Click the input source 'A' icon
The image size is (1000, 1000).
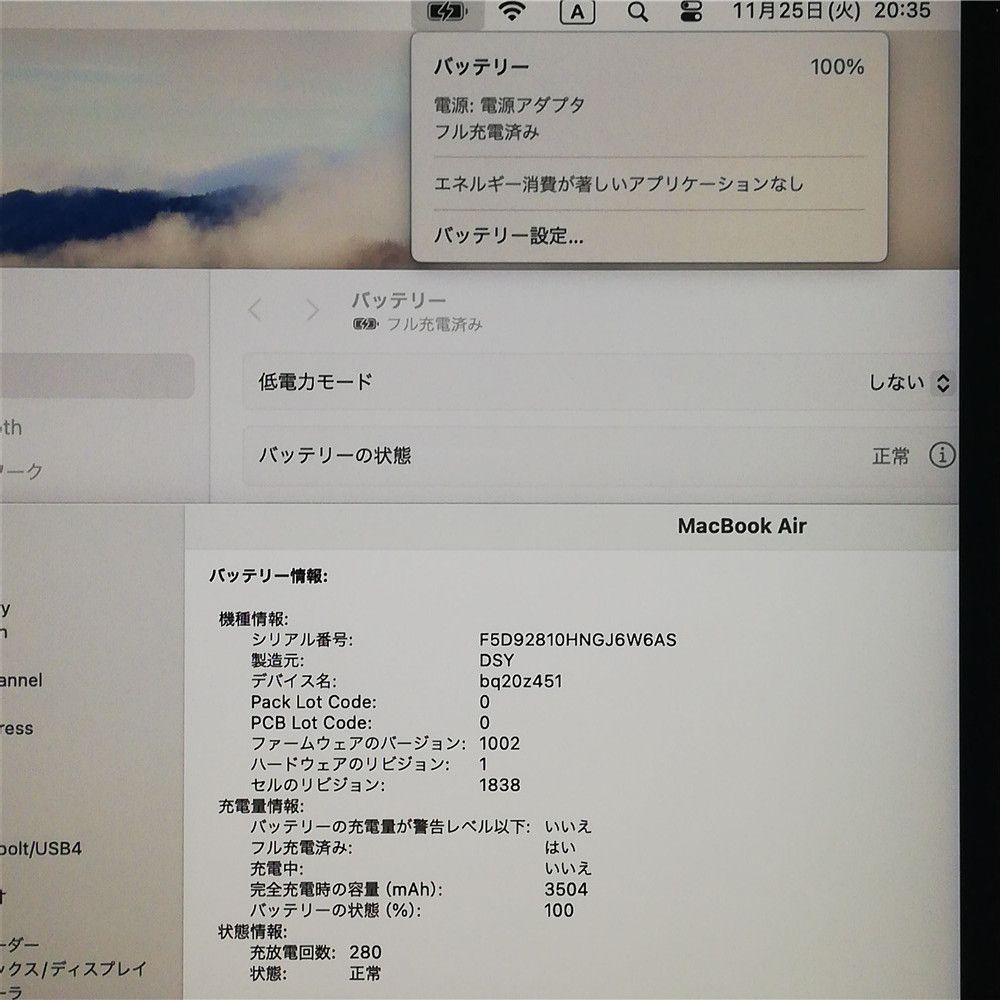[578, 12]
